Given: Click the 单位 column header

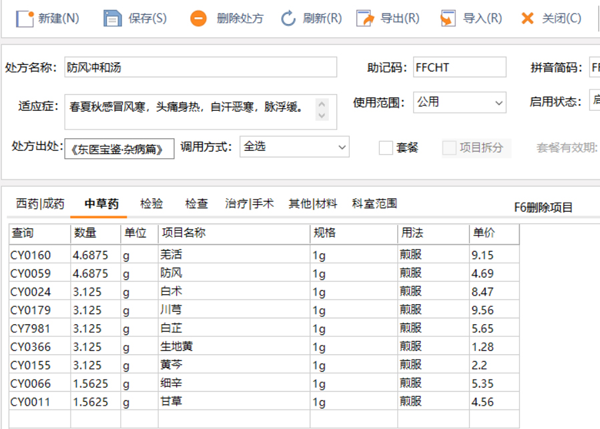Looking at the screenshot, I should pyautogui.click(x=139, y=233).
